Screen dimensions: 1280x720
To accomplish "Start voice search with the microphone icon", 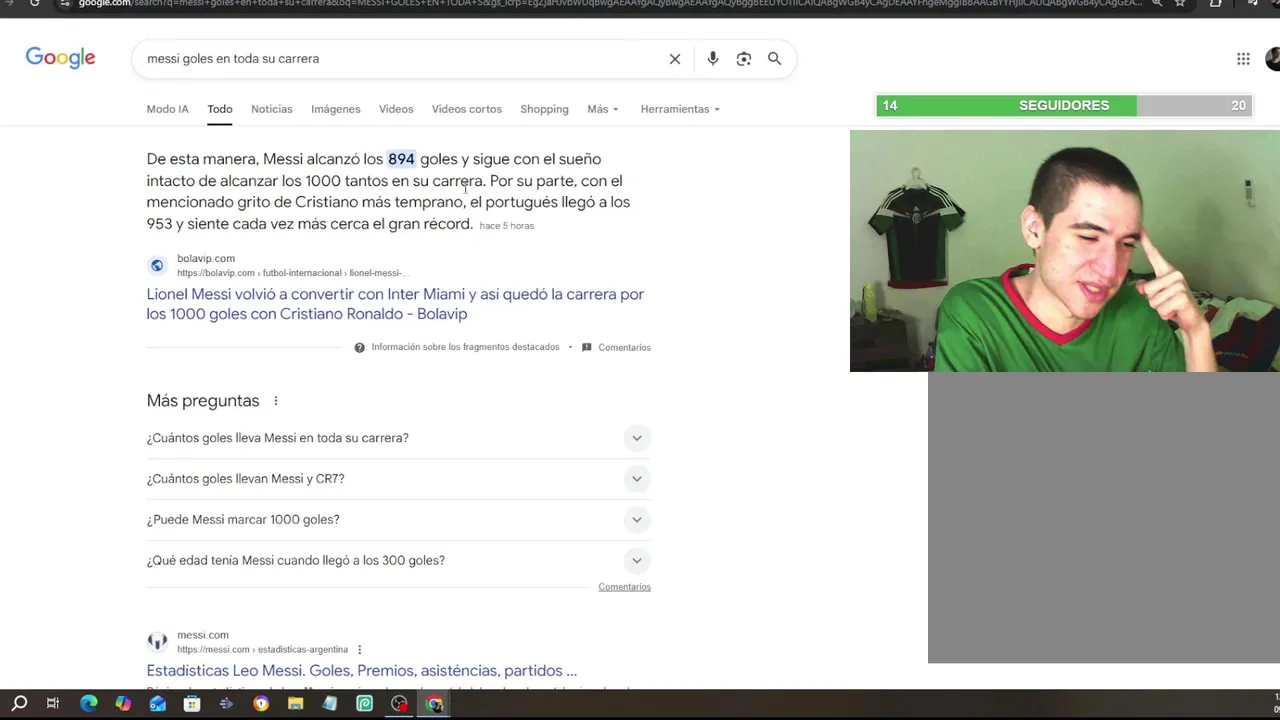I will 713,59.
